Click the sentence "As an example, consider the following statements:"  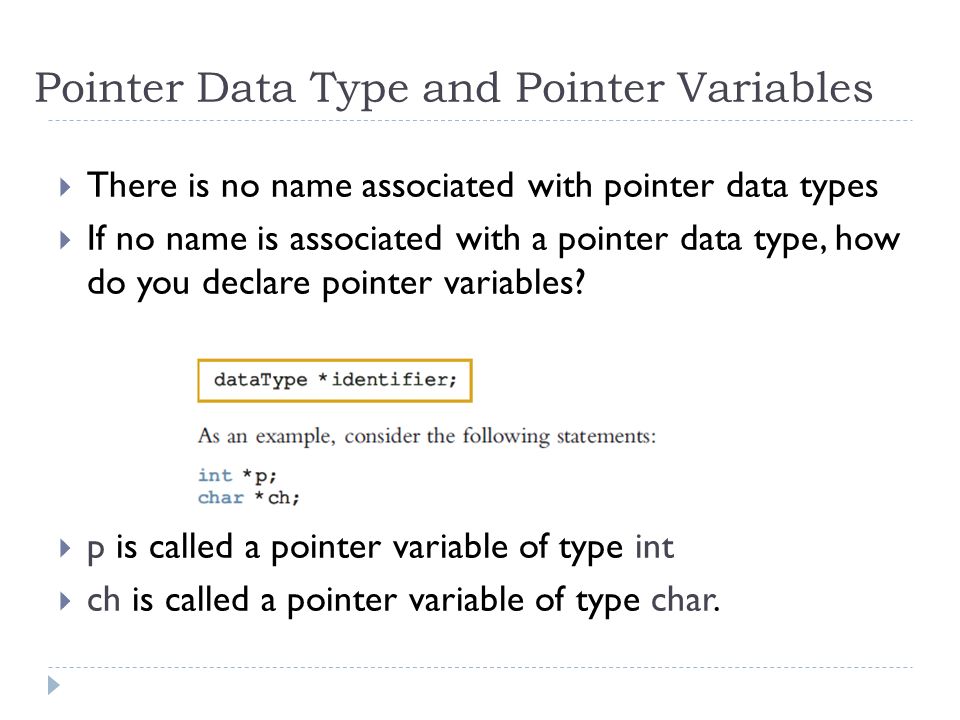coord(427,437)
